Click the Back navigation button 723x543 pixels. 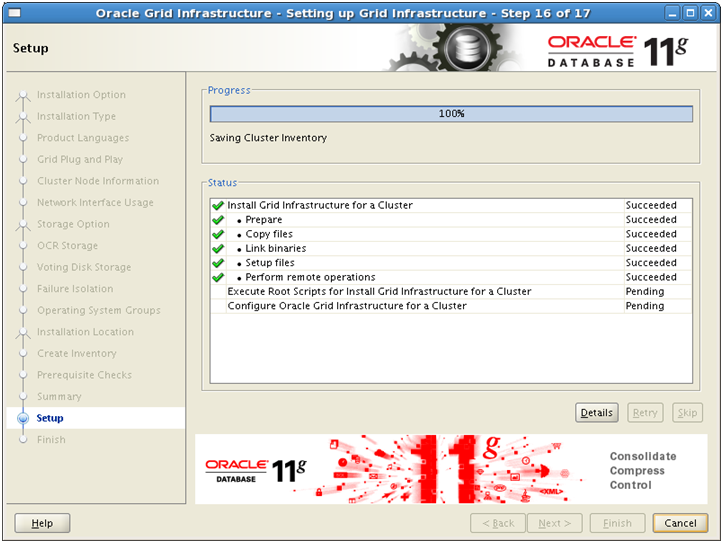point(498,523)
